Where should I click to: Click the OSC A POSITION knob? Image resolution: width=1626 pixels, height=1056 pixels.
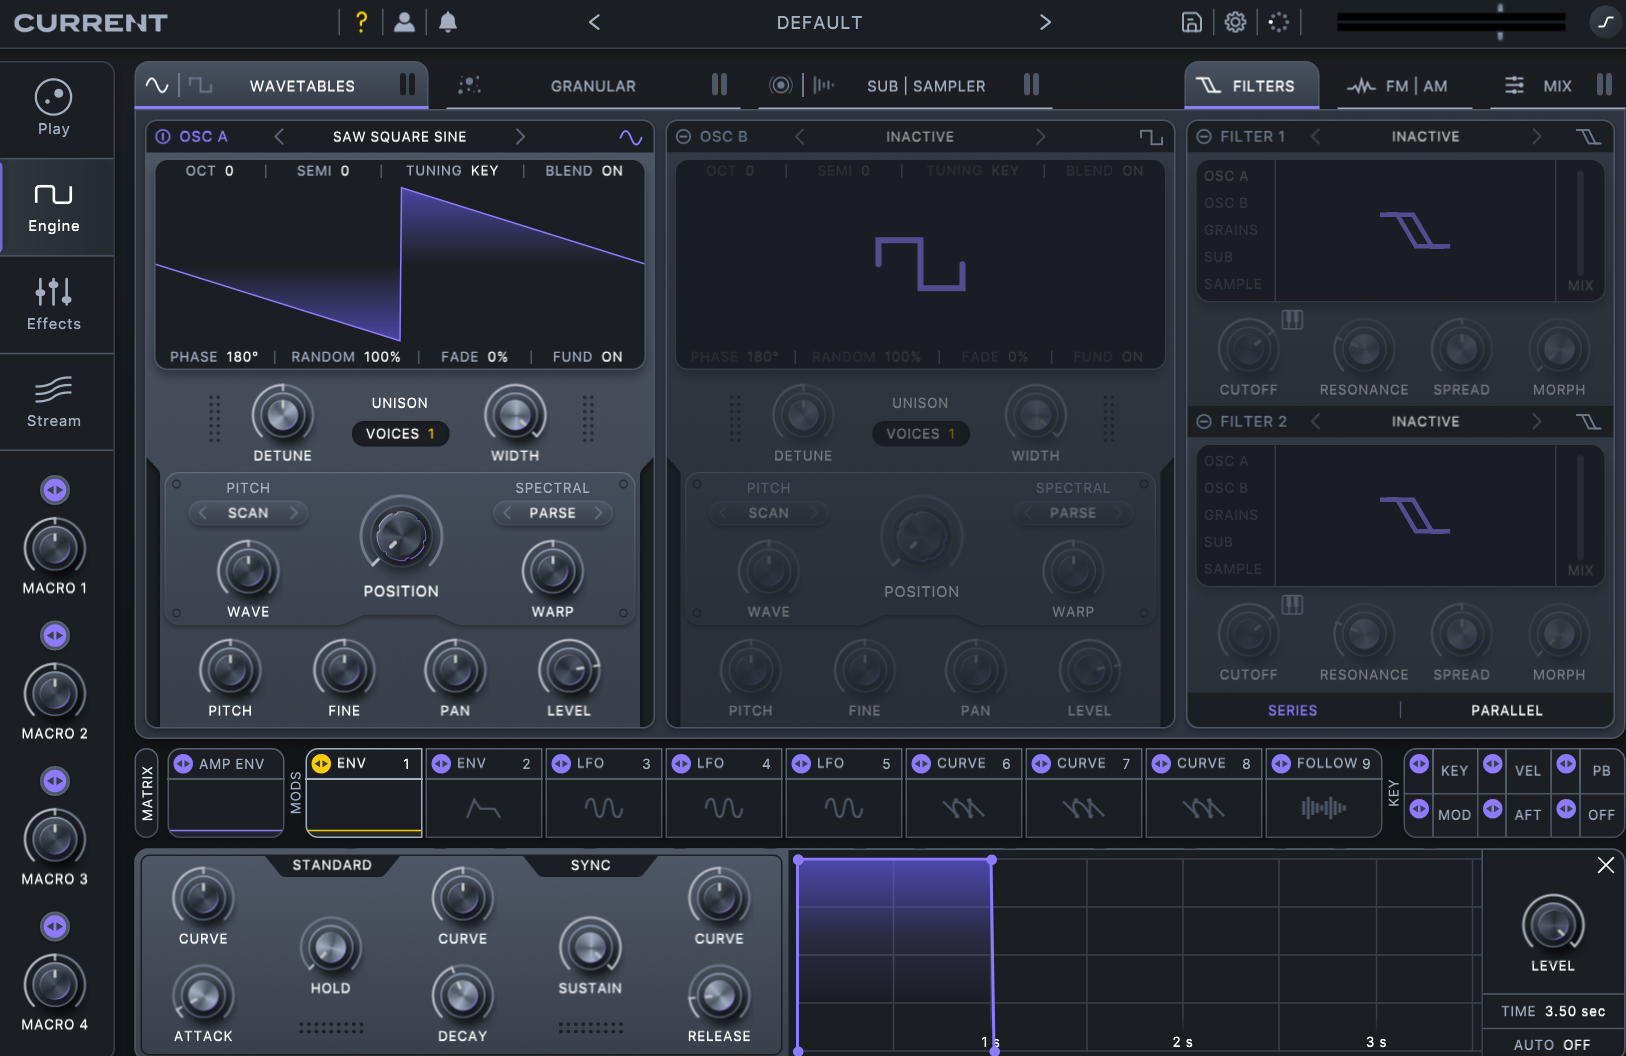[401, 536]
